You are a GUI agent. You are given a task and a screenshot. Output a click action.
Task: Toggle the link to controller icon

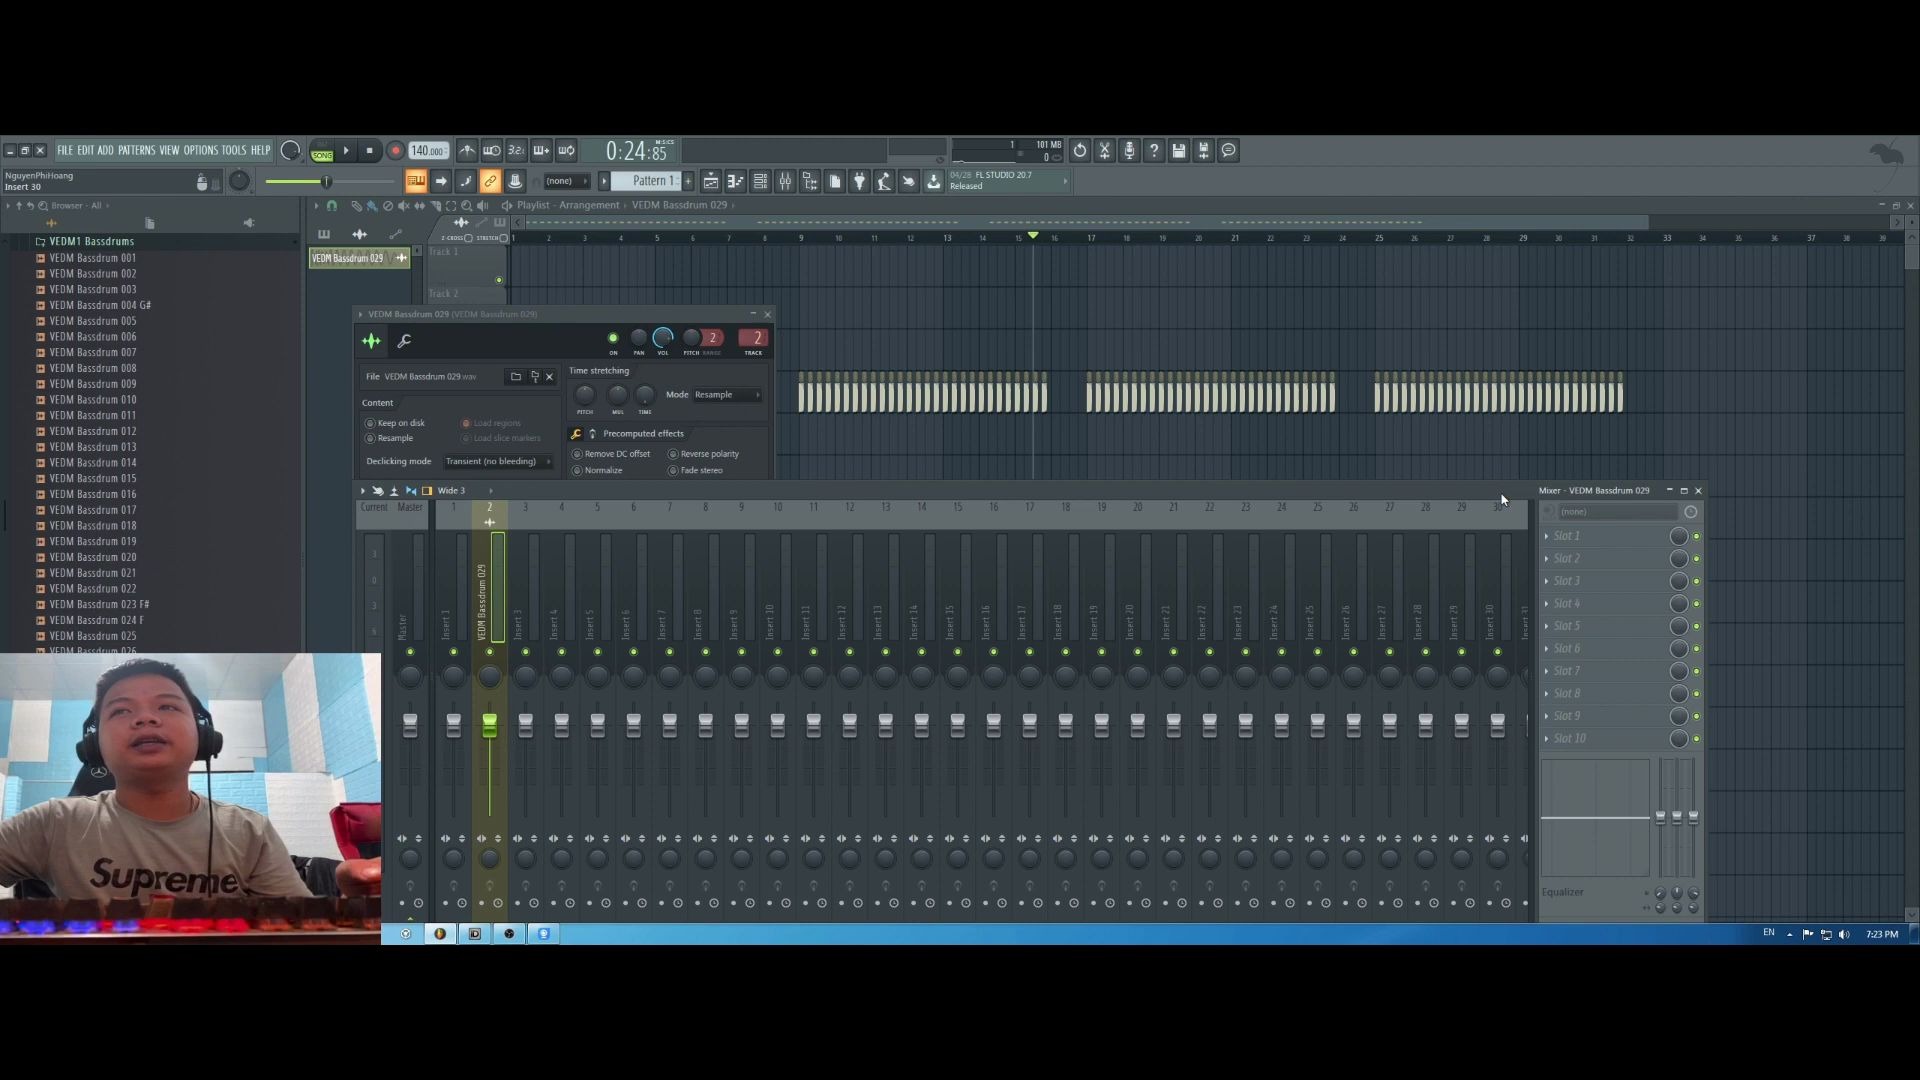[490, 181]
